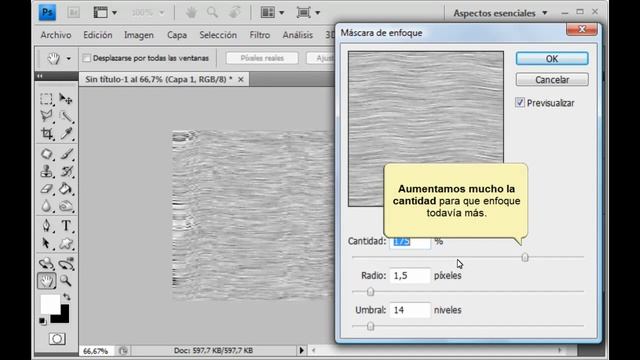640x360 pixels.
Task: Adjust the Cantidad slider handle
Action: (x=525, y=257)
